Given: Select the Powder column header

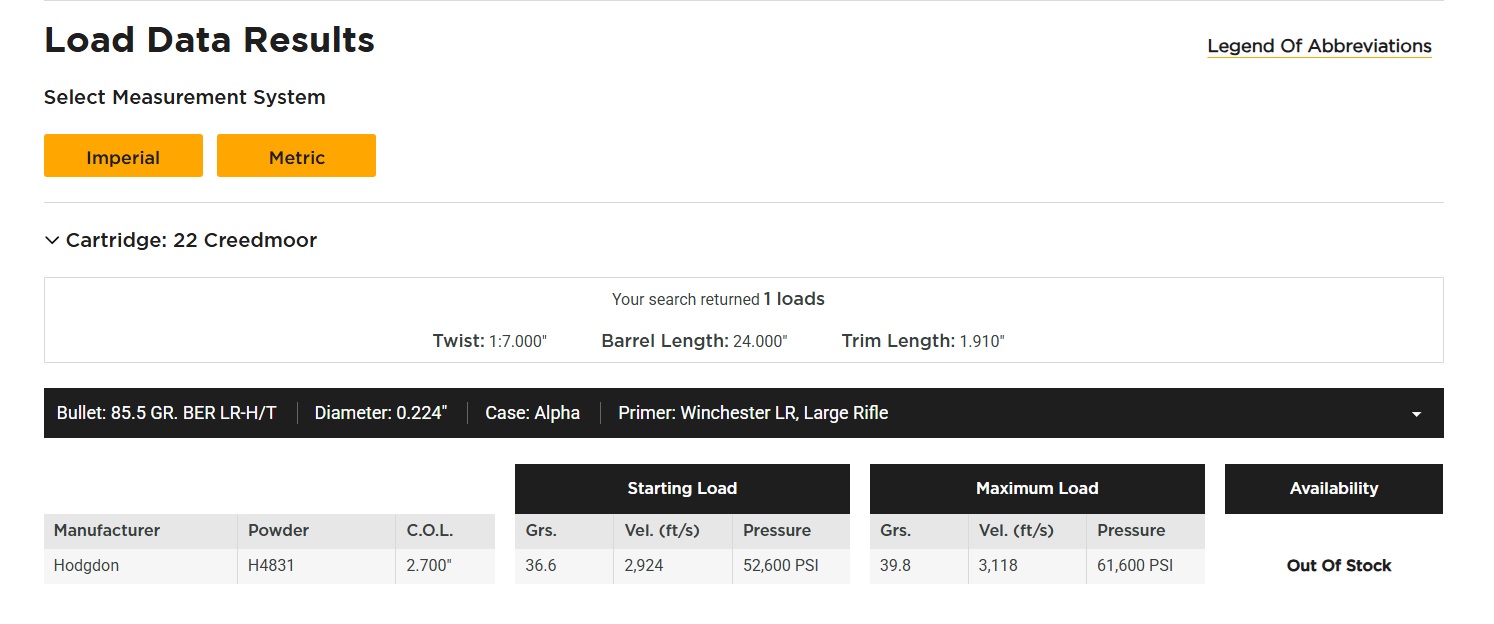Looking at the screenshot, I should pos(279,531).
